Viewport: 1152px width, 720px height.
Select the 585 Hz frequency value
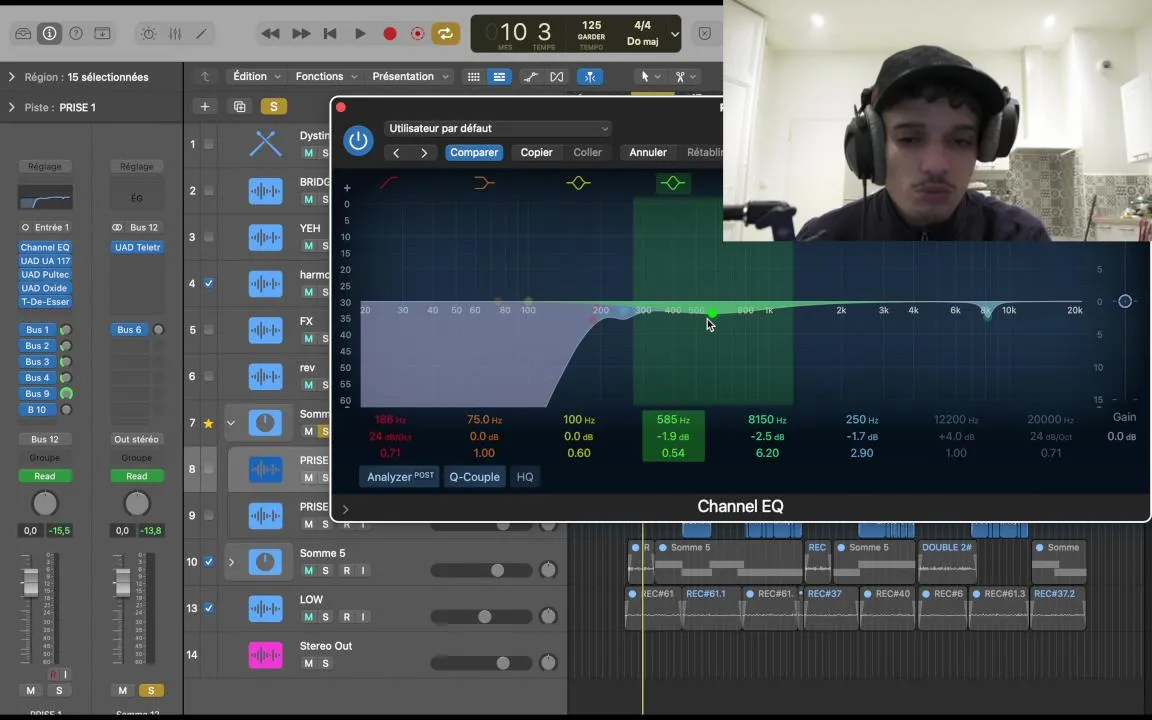point(673,420)
